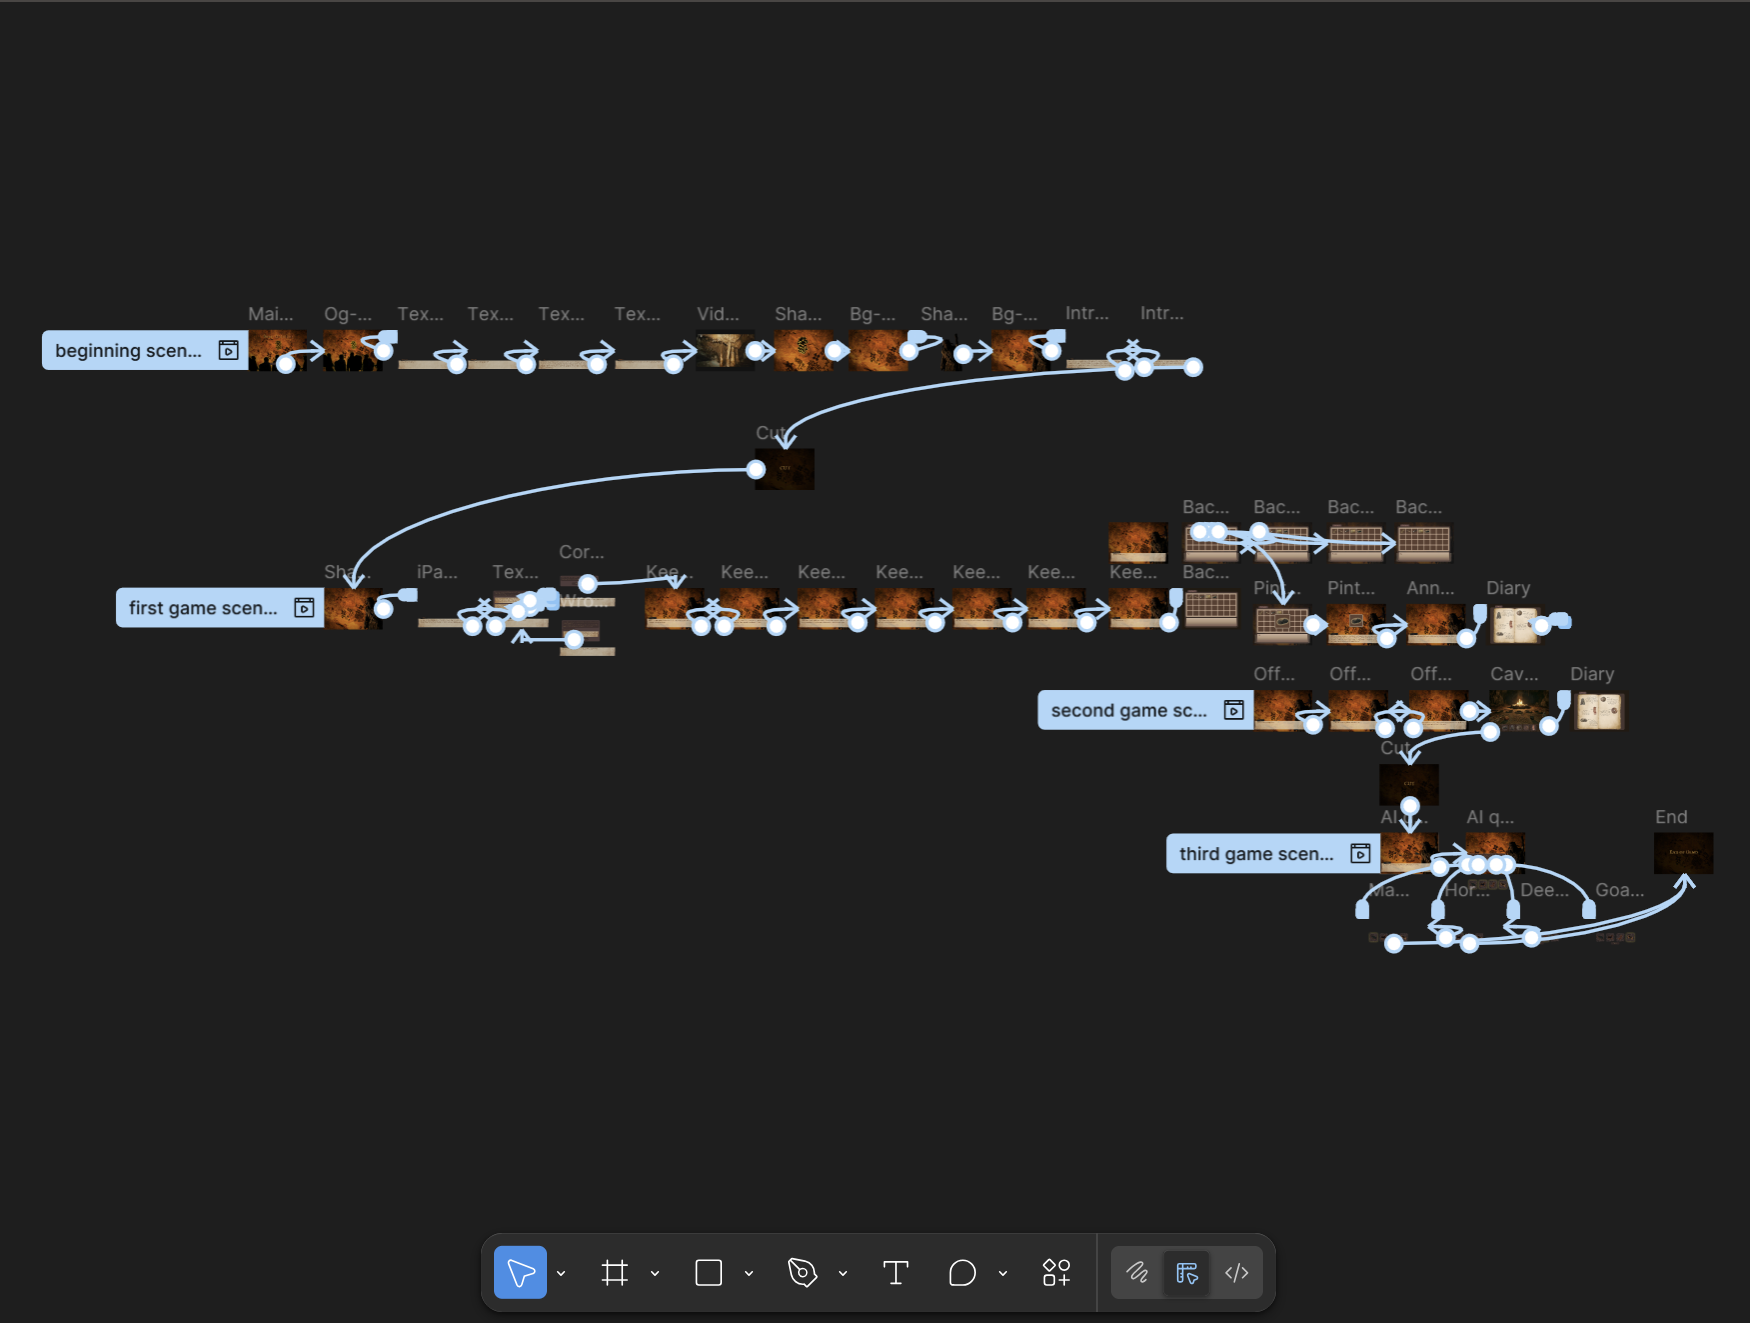Select the second game scene flow label
Screen dimensions: 1750x1323
click(x=1128, y=710)
